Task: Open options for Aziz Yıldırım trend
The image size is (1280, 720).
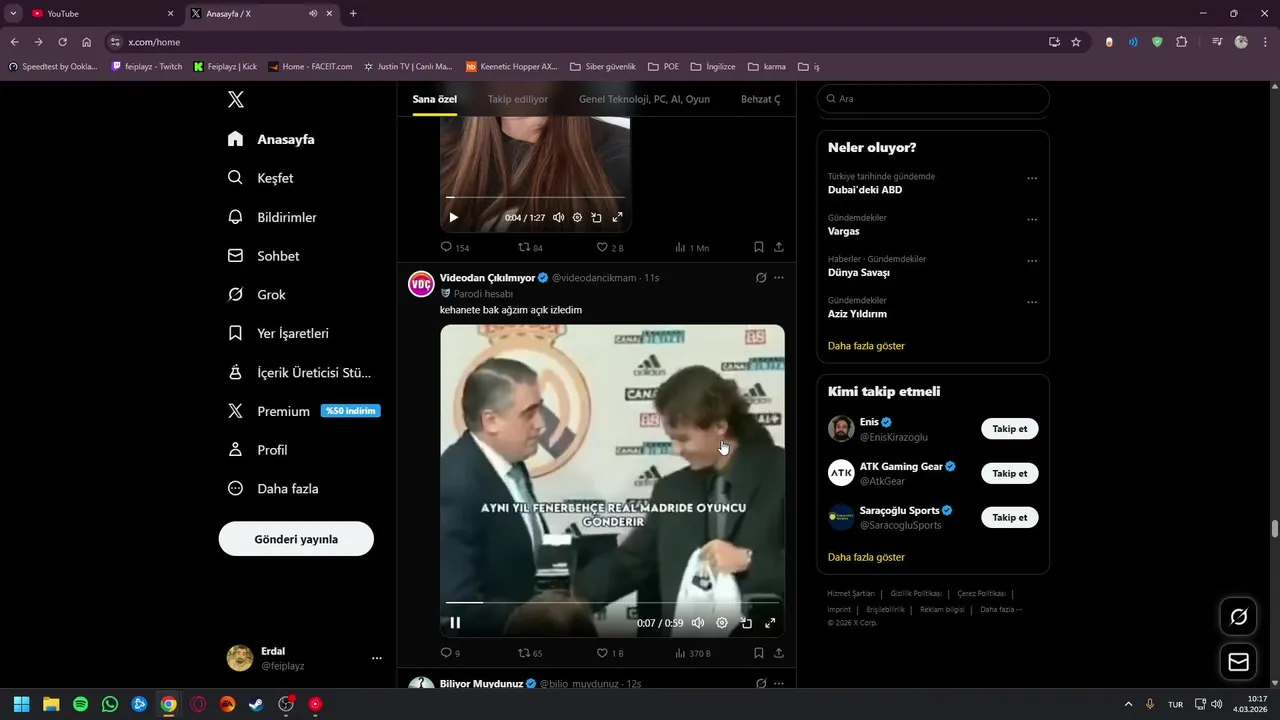Action: pyautogui.click(x=1032, y=302)
